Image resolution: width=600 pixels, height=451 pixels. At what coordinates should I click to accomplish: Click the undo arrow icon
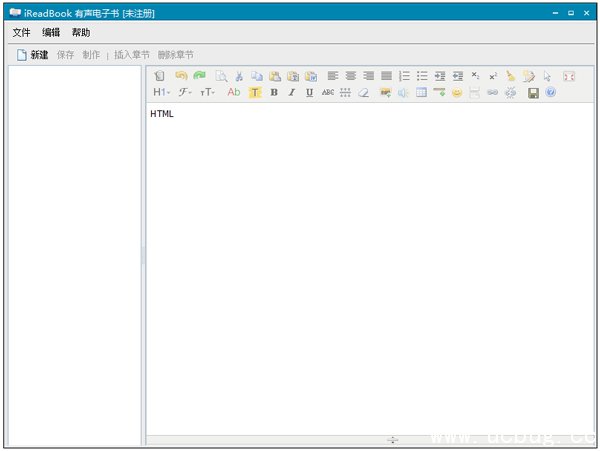181,75
